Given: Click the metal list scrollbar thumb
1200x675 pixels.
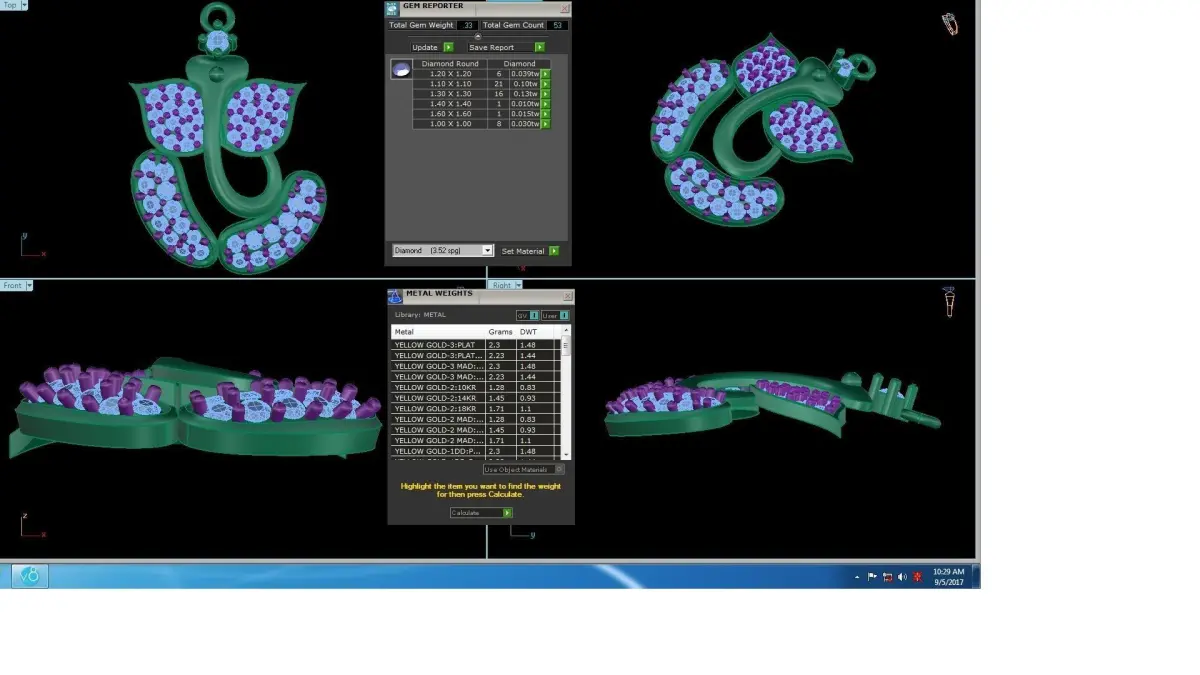Looking at the screenshot, I should coord(566,346).
